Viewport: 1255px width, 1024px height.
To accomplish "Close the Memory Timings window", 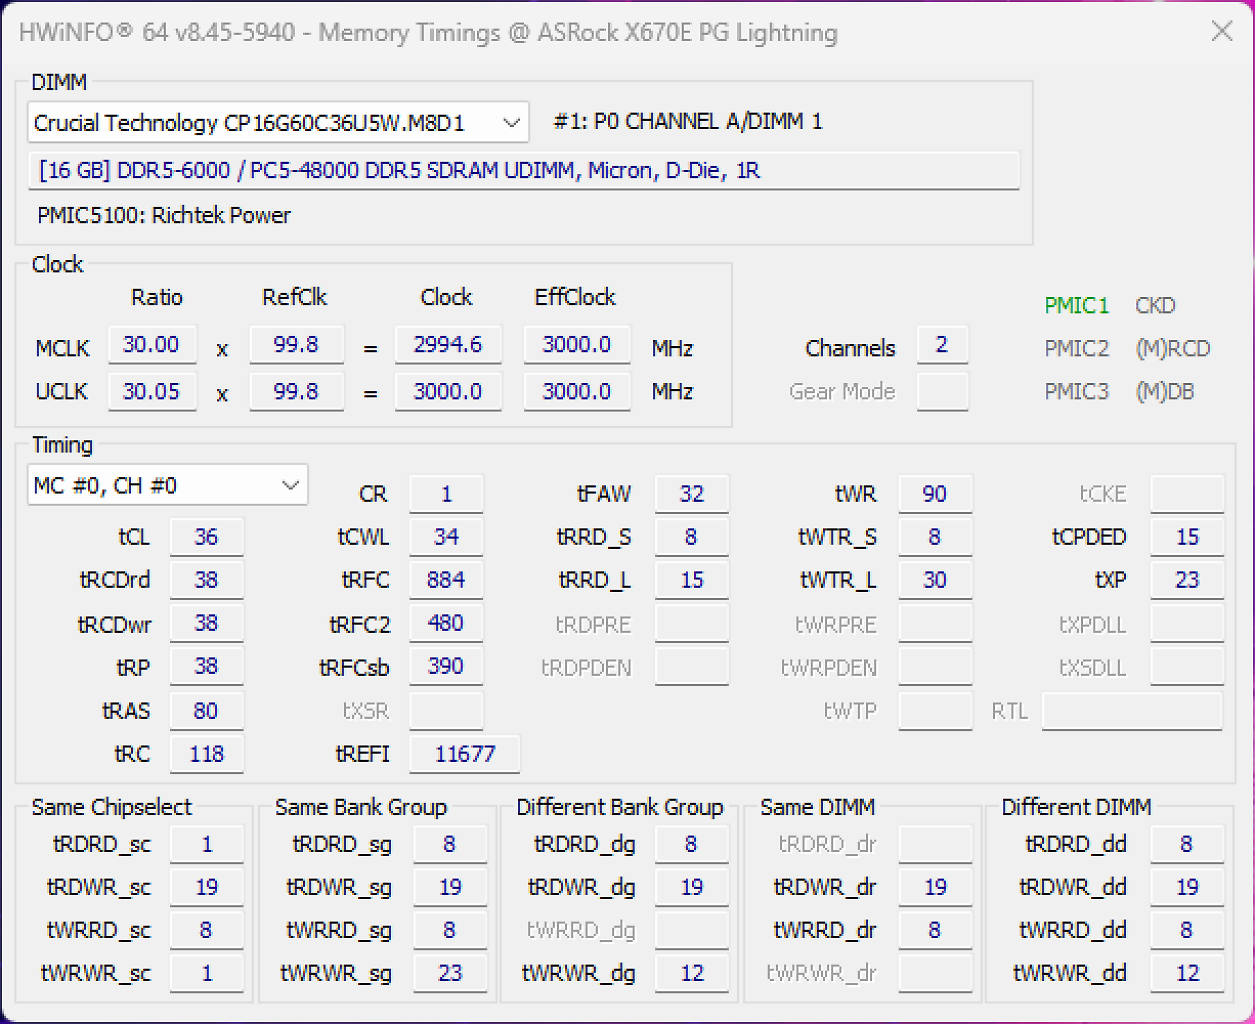I will 1221,32.
